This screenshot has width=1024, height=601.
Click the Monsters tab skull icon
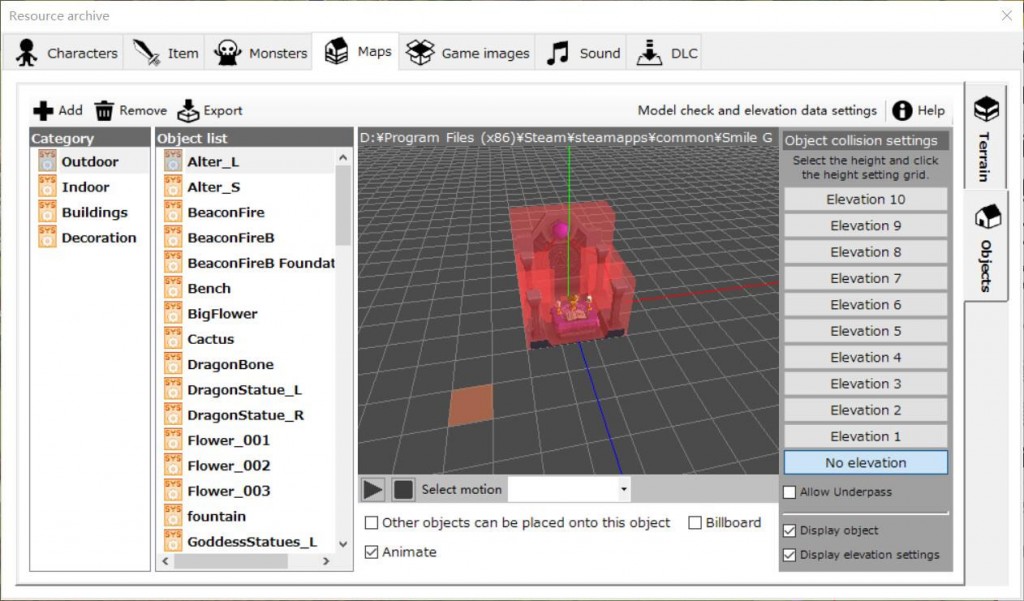[227, 53]
